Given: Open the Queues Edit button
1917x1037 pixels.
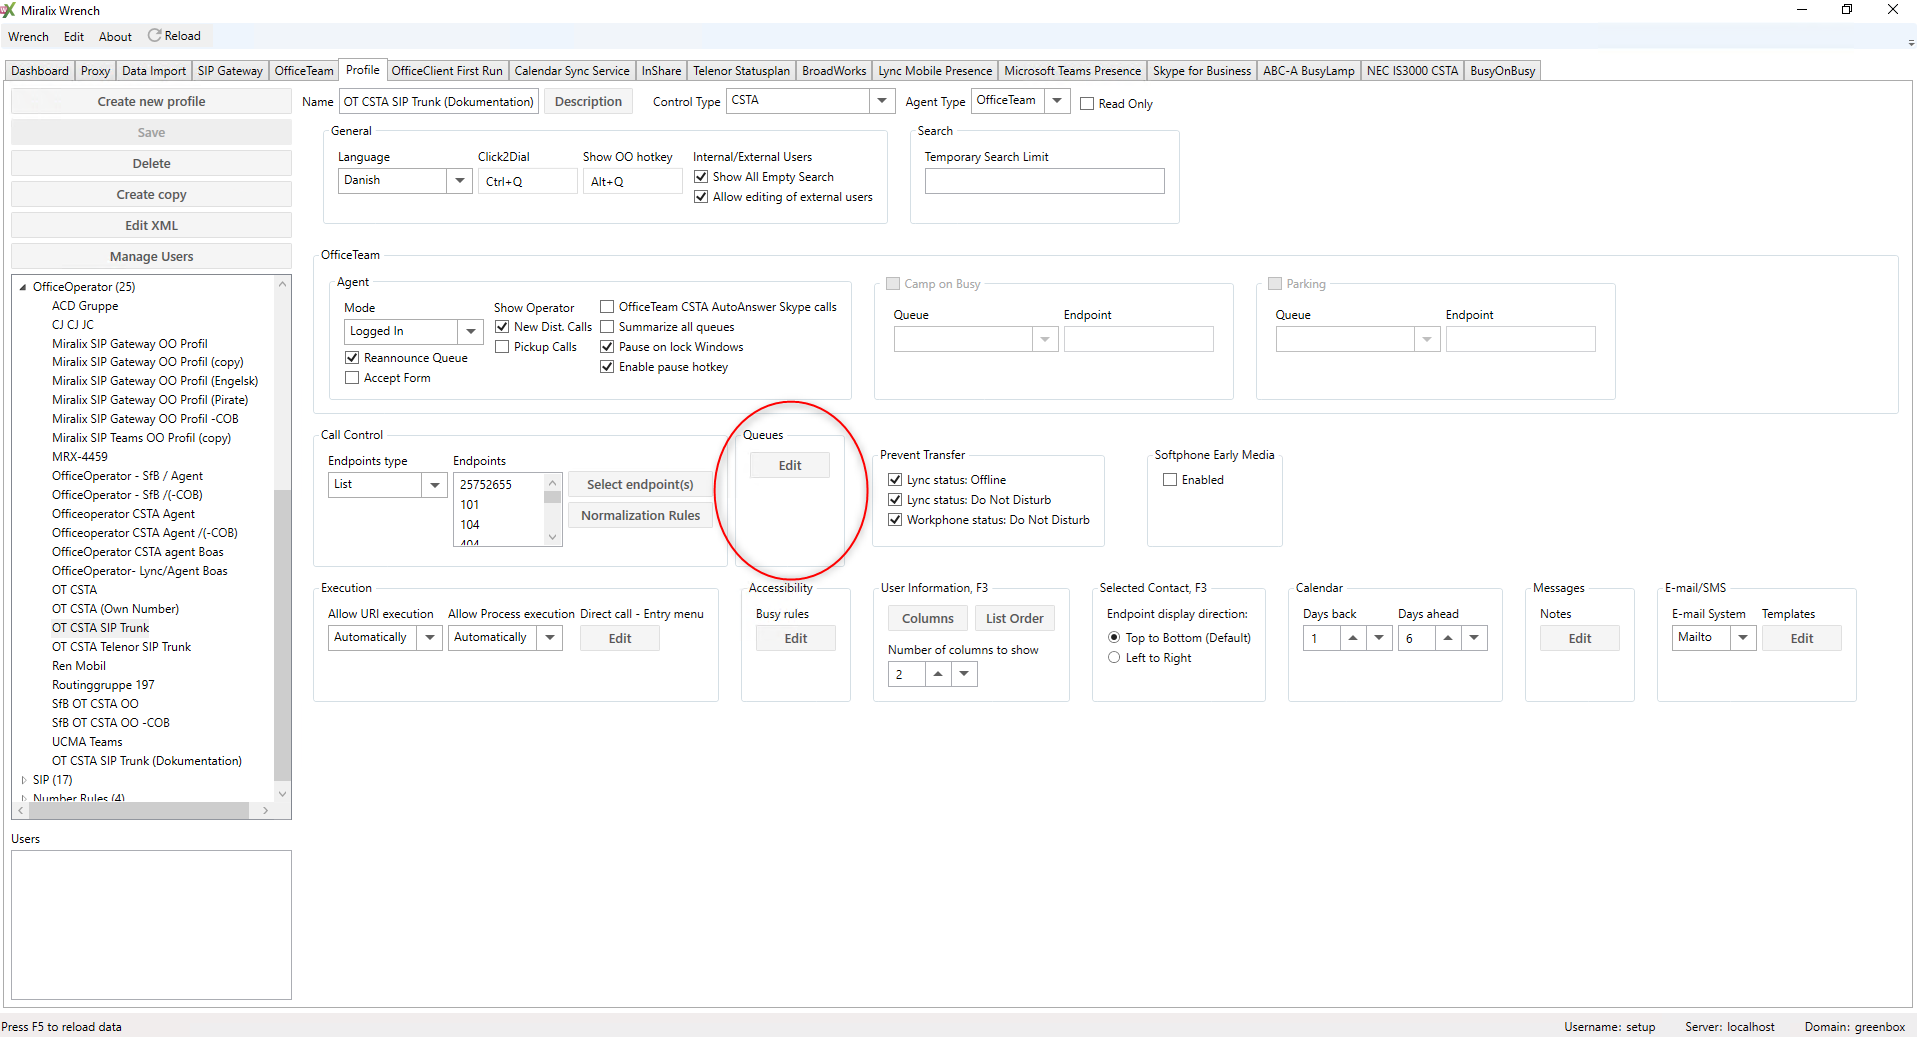Looking at the screenshot, I should (x=789, y=466).
